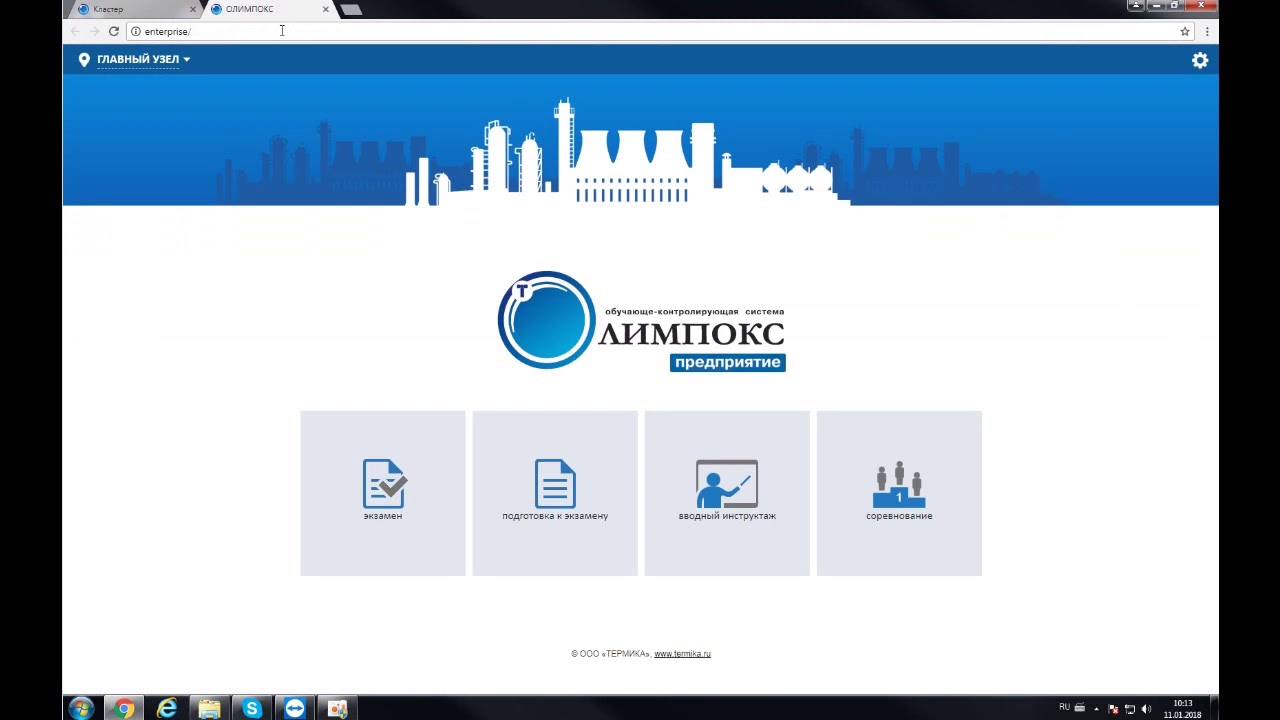Go back to the previous page
The width and height of the screenshot is (1280, 720).
[x=75, y=31]
